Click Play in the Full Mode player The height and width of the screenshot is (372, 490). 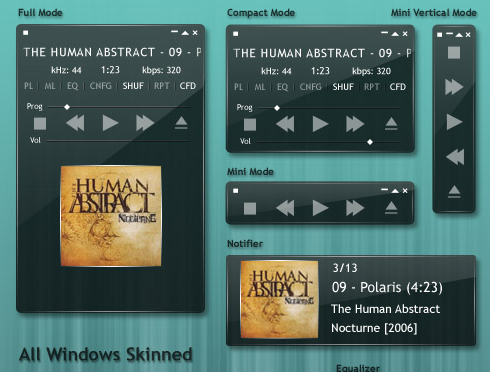point(110,123)
